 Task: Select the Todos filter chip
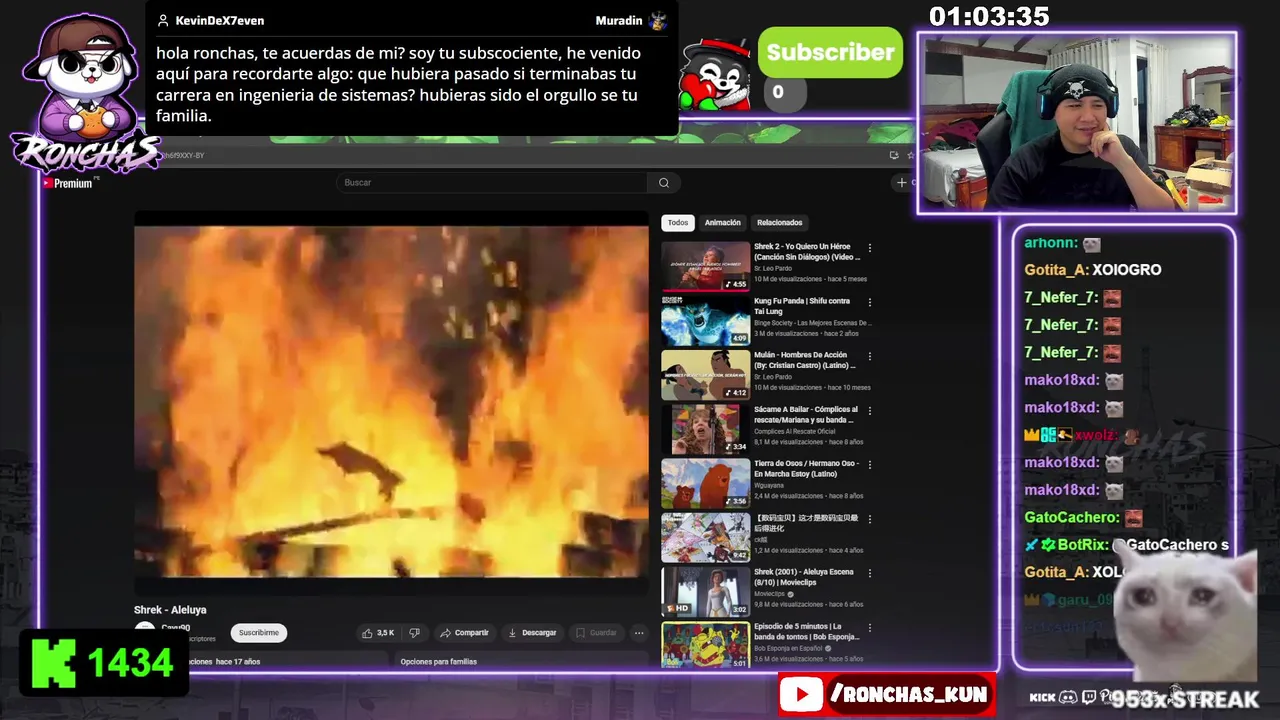[x=678, y=223]
